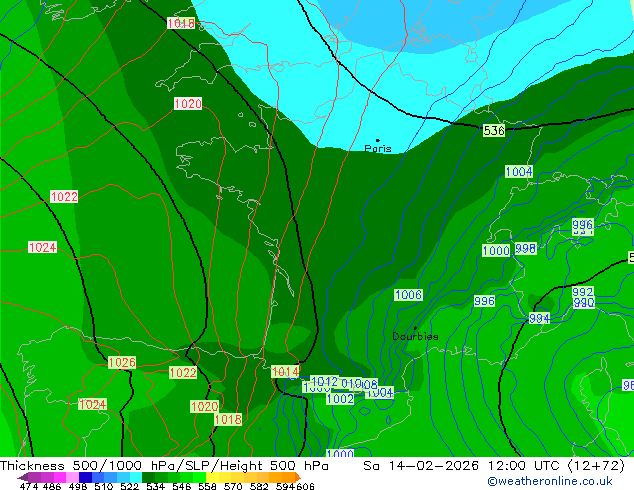Click the blue 990 isobar label
The image size is (634, 490).
pyautogui.click(x=583, y=302)
